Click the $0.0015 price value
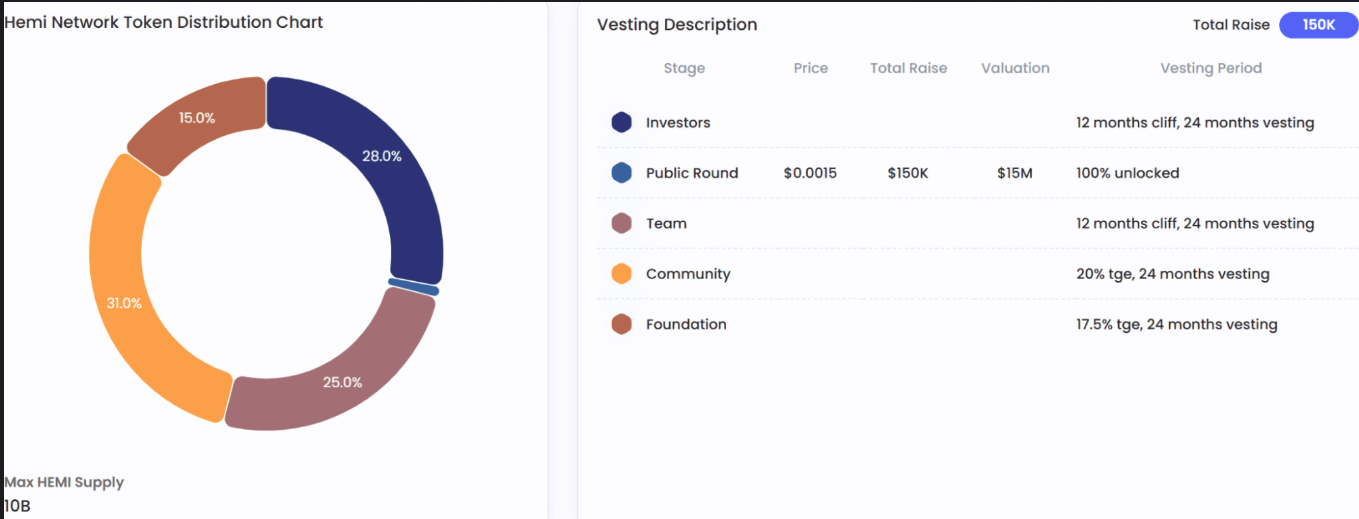This screenshot has width=1359, height=519. pos(810,173)
